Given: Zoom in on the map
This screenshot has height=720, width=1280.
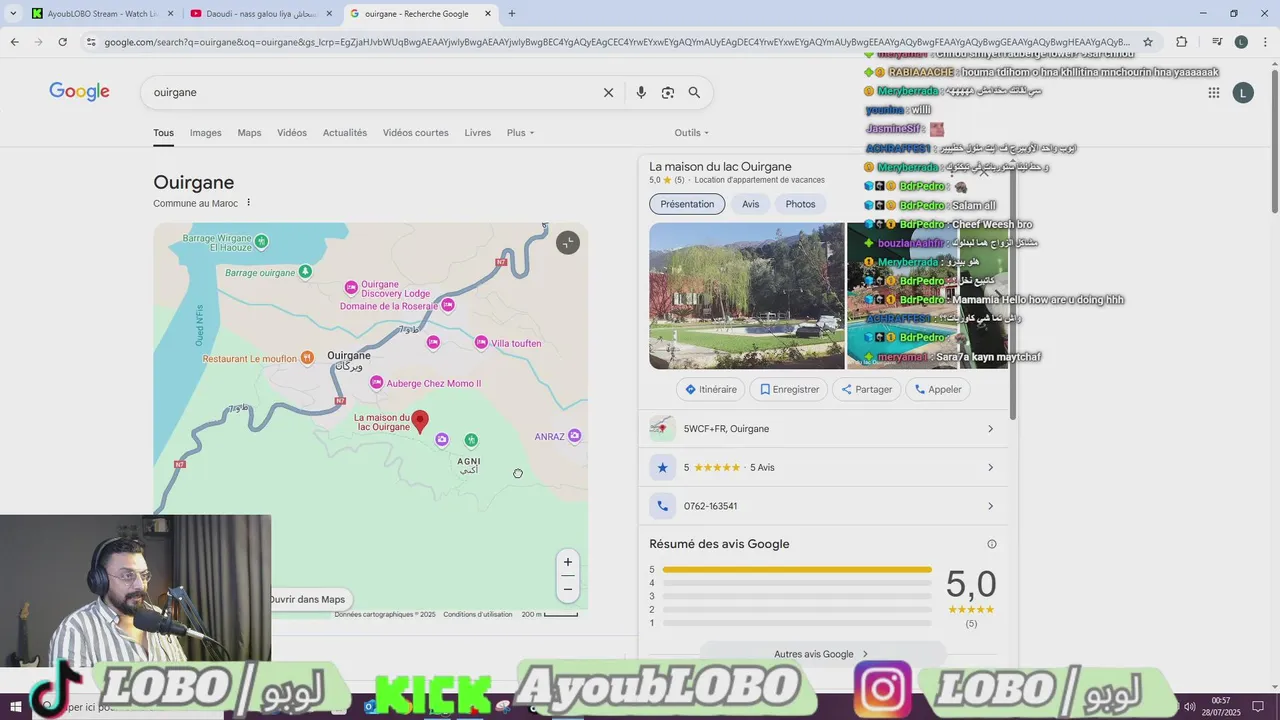Looking at the screenshot, I should 568,562.
